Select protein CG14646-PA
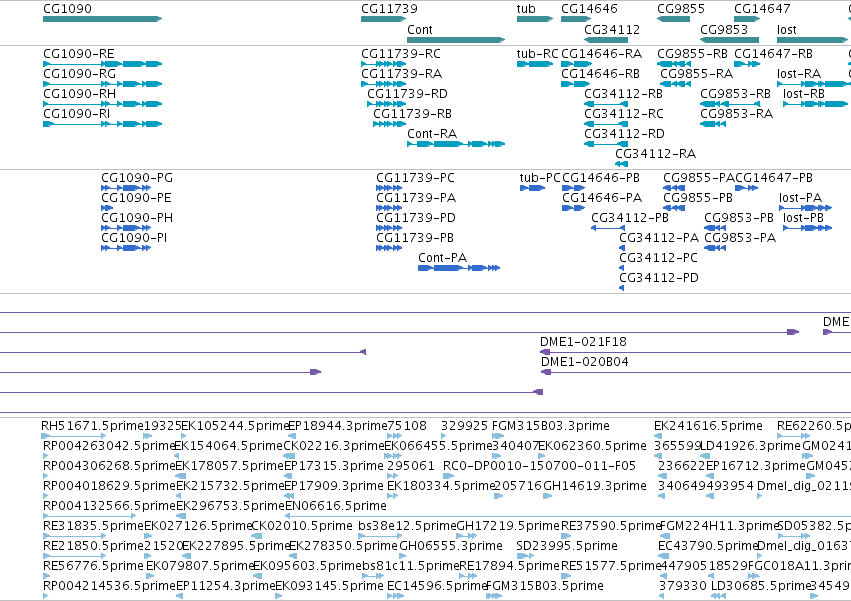The image size is (851, 601). 574,208
